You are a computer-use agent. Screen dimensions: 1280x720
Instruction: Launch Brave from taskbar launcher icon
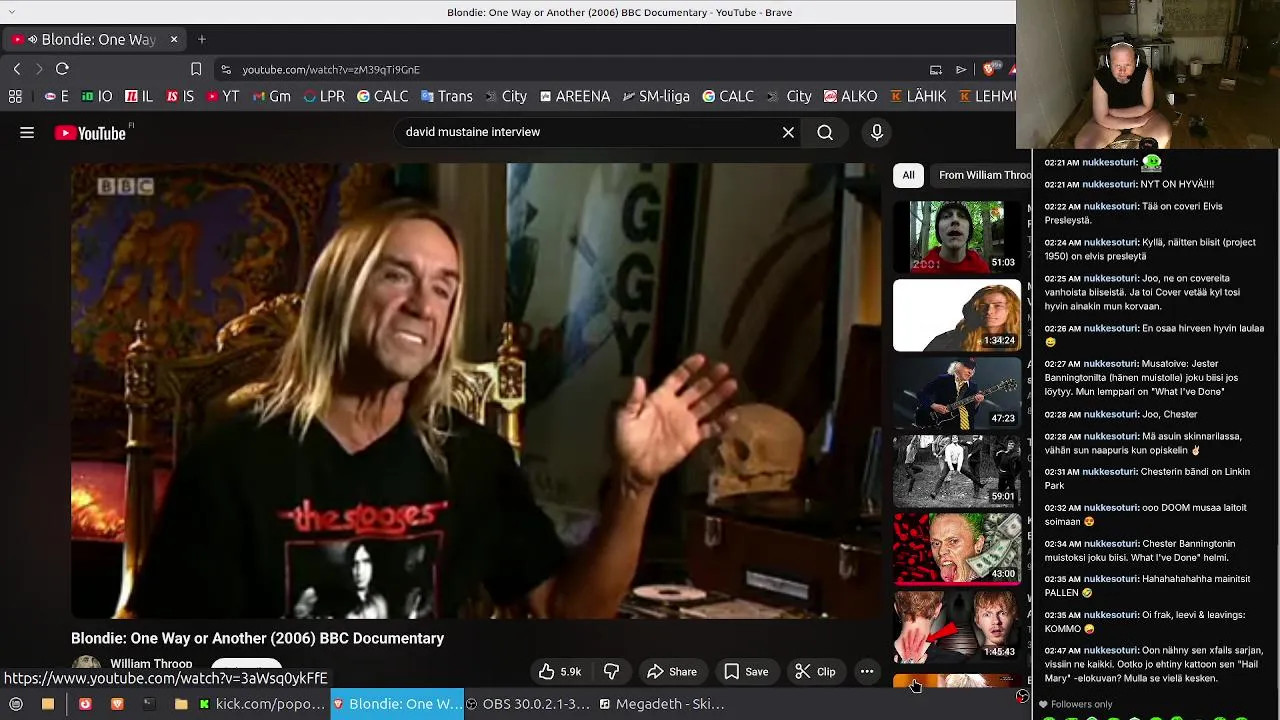point(117,704)
